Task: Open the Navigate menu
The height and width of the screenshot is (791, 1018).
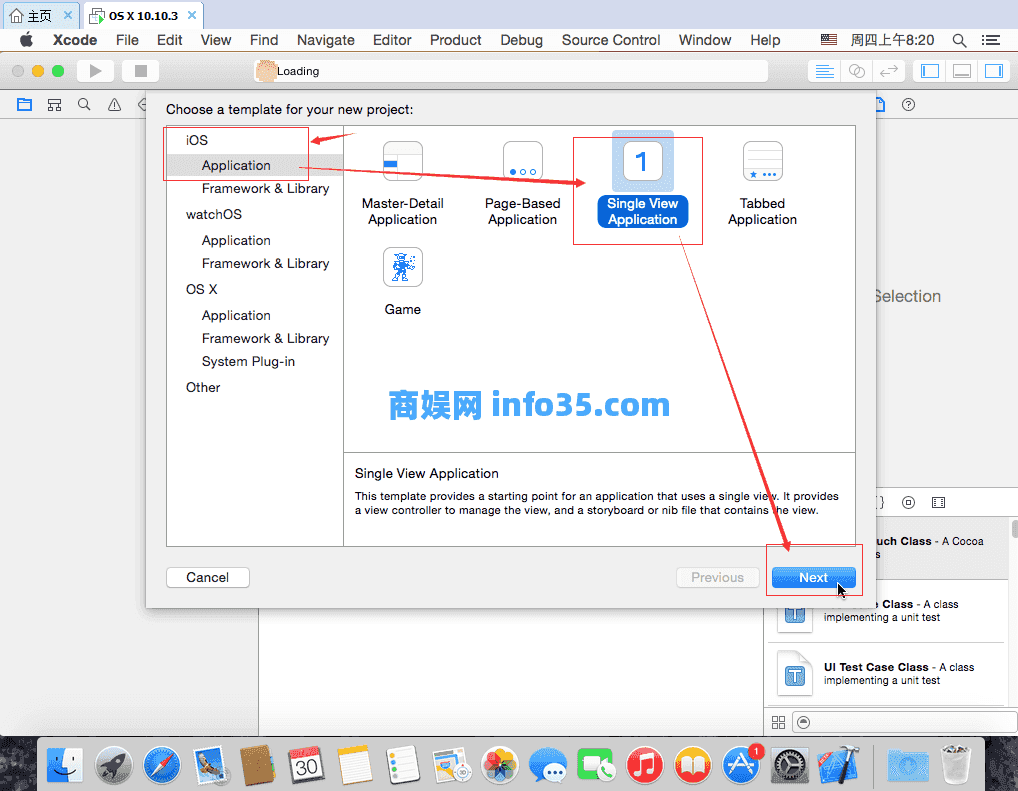Action: [326, 40]
